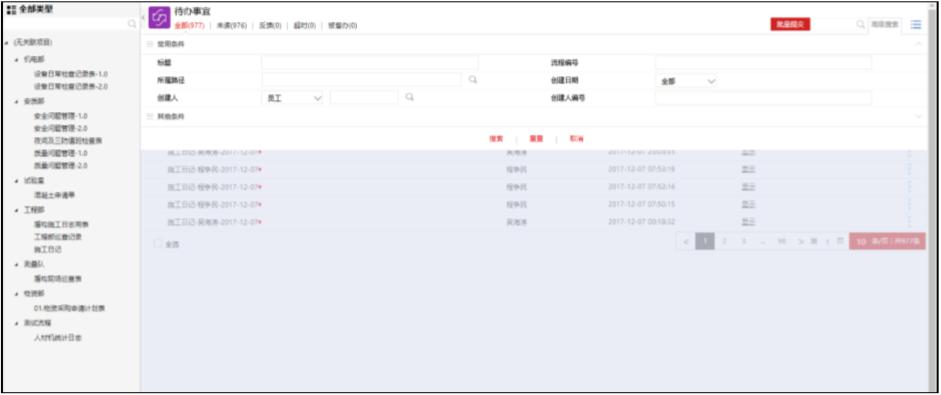This screenshot has width=941, height=395.
Task: Click the 创建人 name input field
Action: (364, 97)
